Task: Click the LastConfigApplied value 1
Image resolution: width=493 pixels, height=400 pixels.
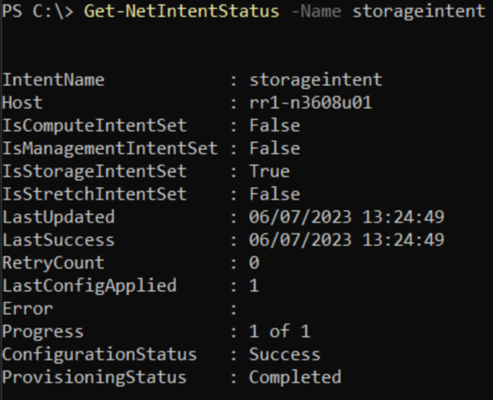Action: click(x=254, y=286)
